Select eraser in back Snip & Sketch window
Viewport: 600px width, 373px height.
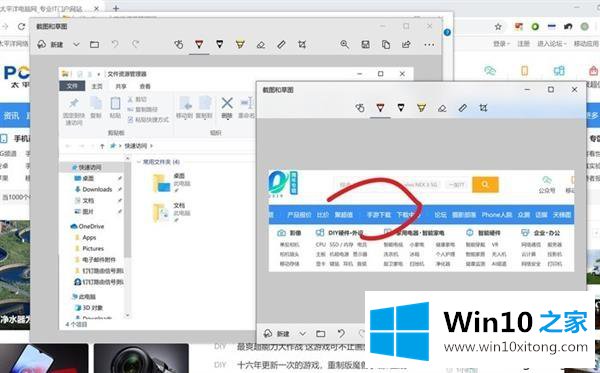(x=261, y=45)
